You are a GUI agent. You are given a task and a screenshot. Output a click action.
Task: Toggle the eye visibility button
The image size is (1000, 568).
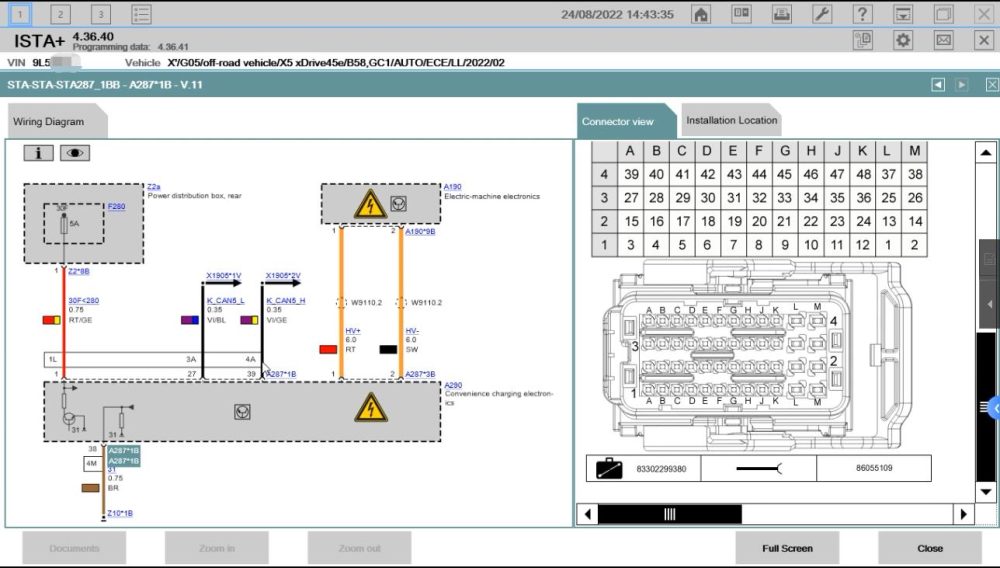pyautogui.click(x=75, y=153)
